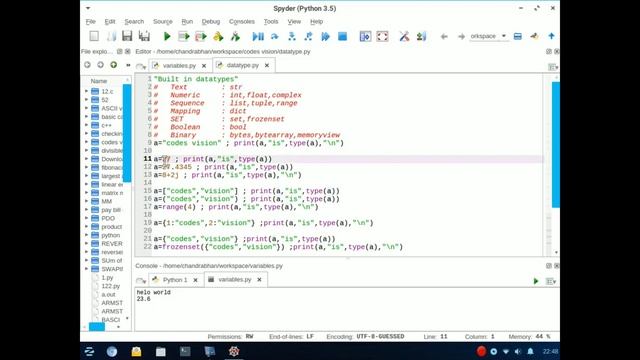Save all open files

(144, 36)
